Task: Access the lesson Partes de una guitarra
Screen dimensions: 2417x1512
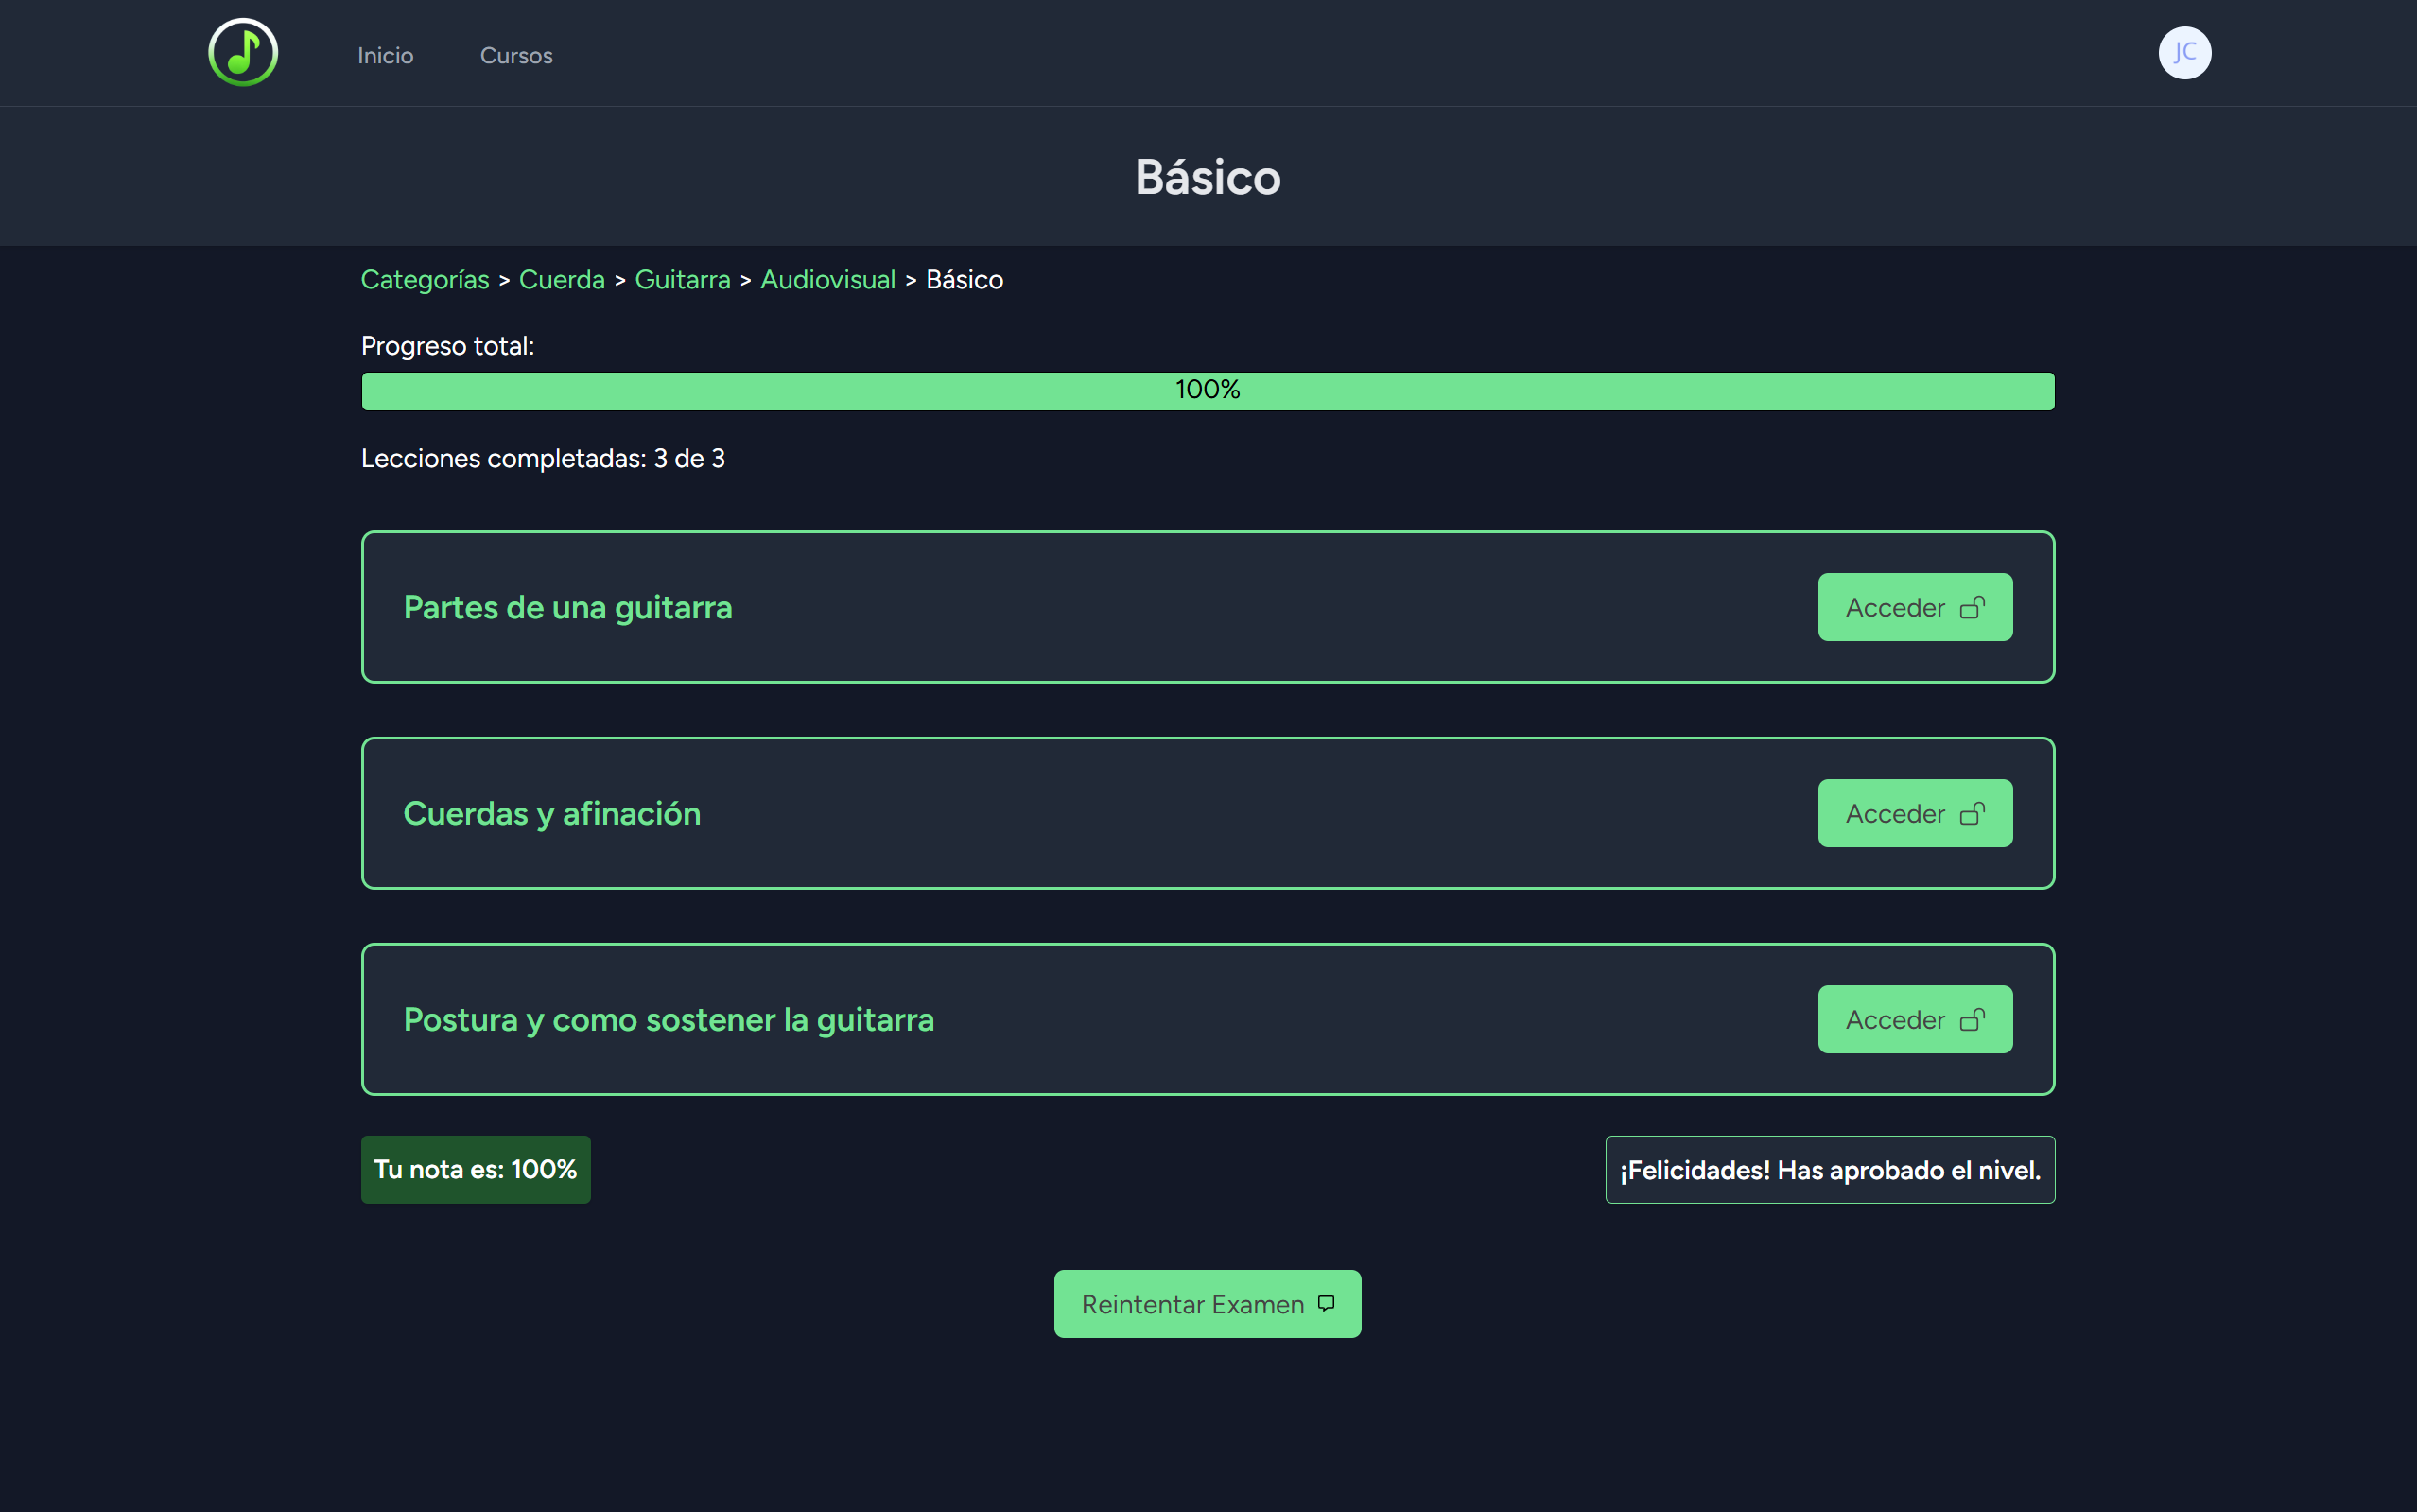Action: 1913,607
